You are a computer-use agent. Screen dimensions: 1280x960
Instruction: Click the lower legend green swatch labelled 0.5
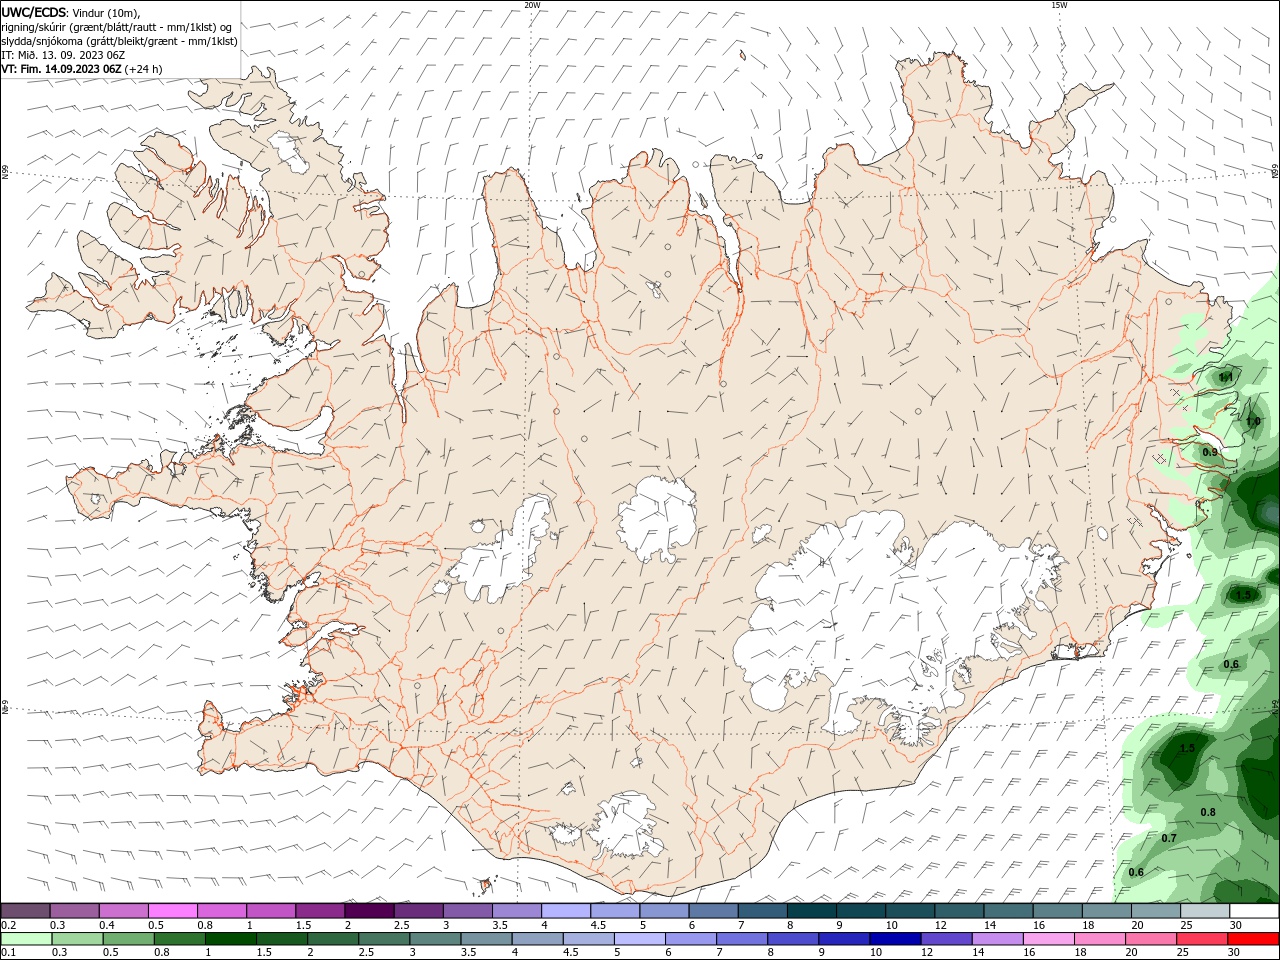pos(129,939)
